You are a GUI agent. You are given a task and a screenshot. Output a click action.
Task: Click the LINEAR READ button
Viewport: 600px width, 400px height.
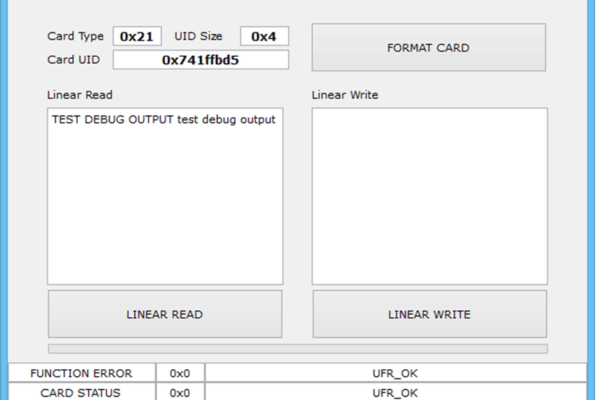[165, 314]
